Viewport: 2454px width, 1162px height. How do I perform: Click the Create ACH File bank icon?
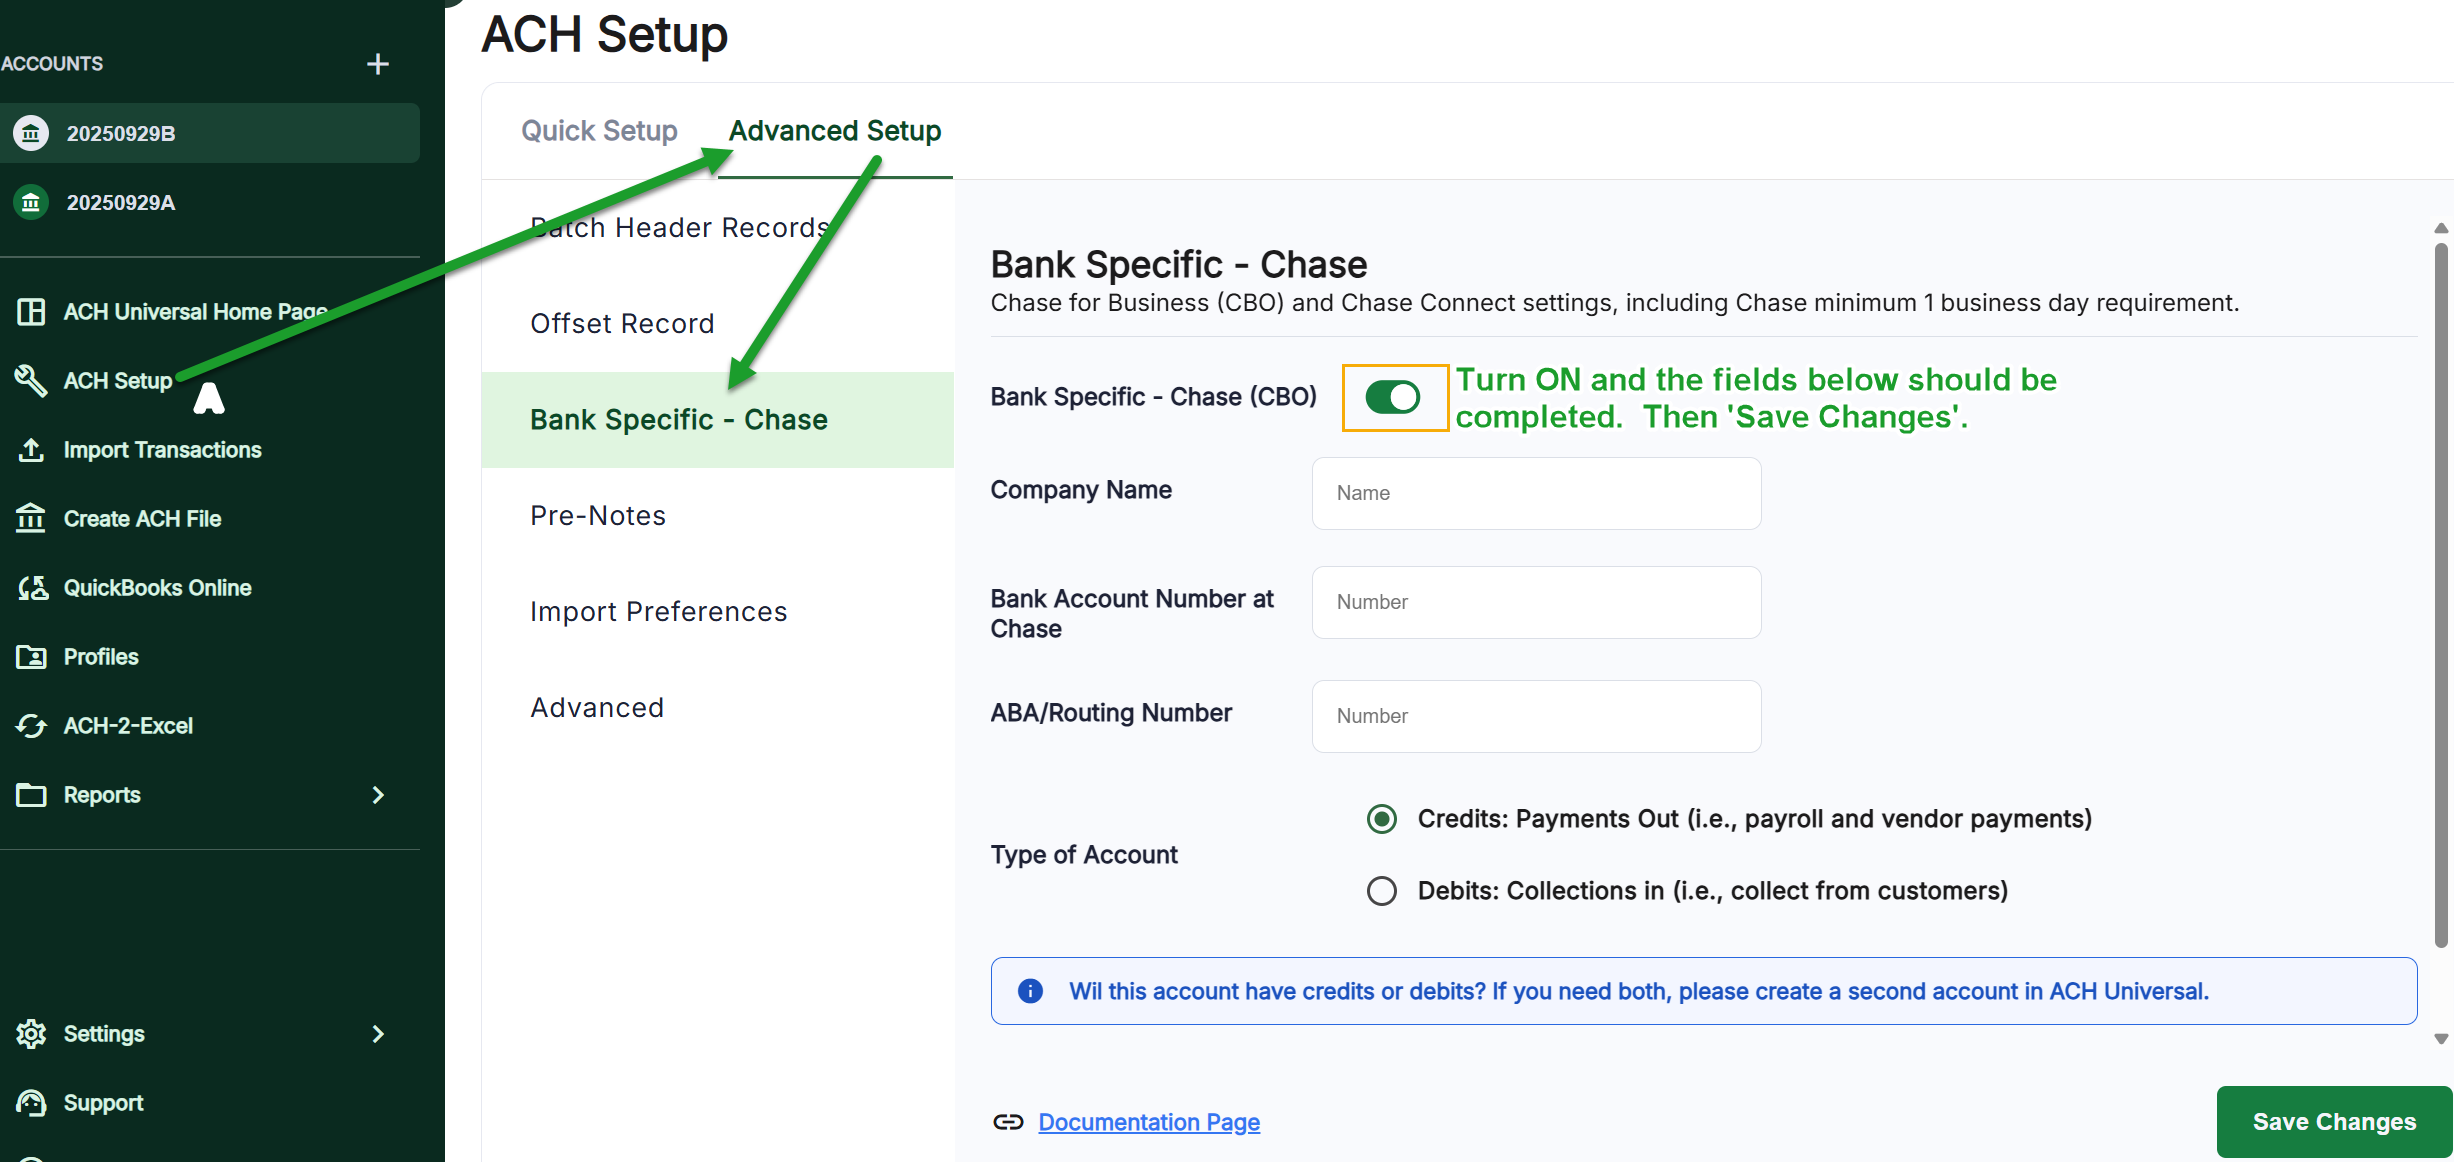(x=30, y=518)
